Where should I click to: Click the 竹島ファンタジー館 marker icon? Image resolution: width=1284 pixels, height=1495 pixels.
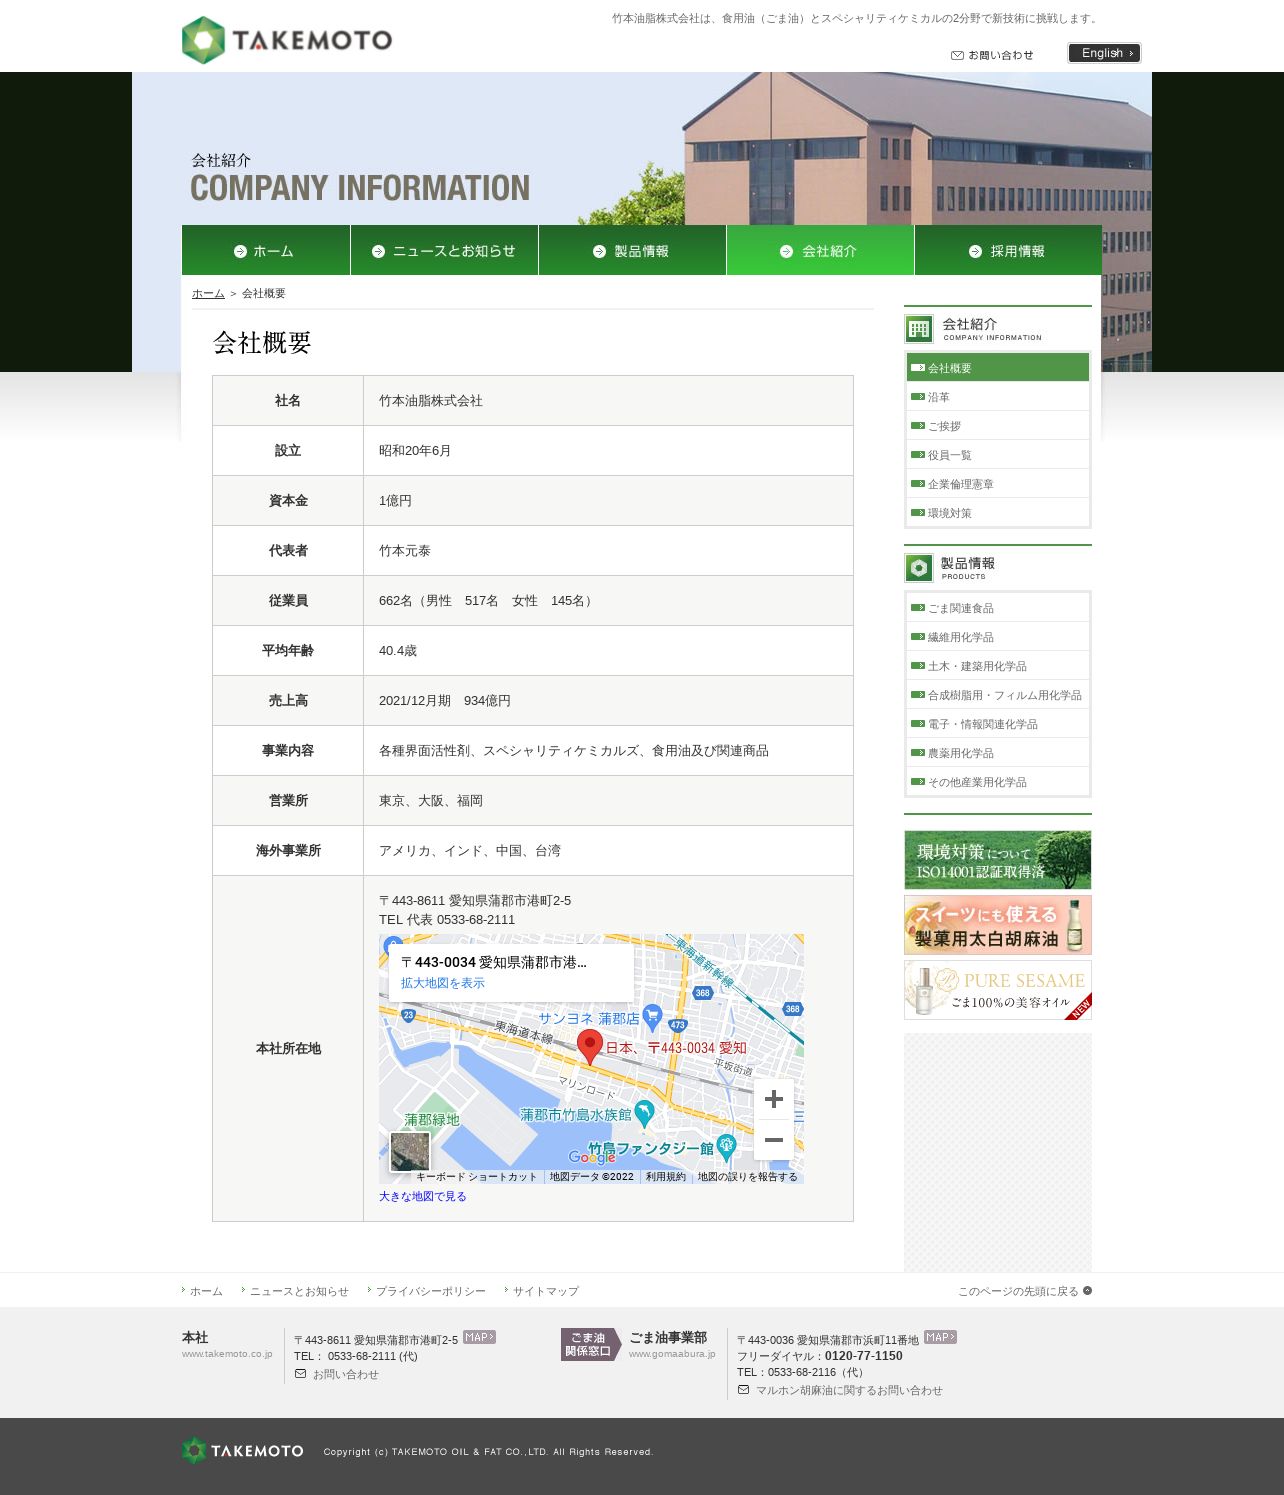point(727,1147)
